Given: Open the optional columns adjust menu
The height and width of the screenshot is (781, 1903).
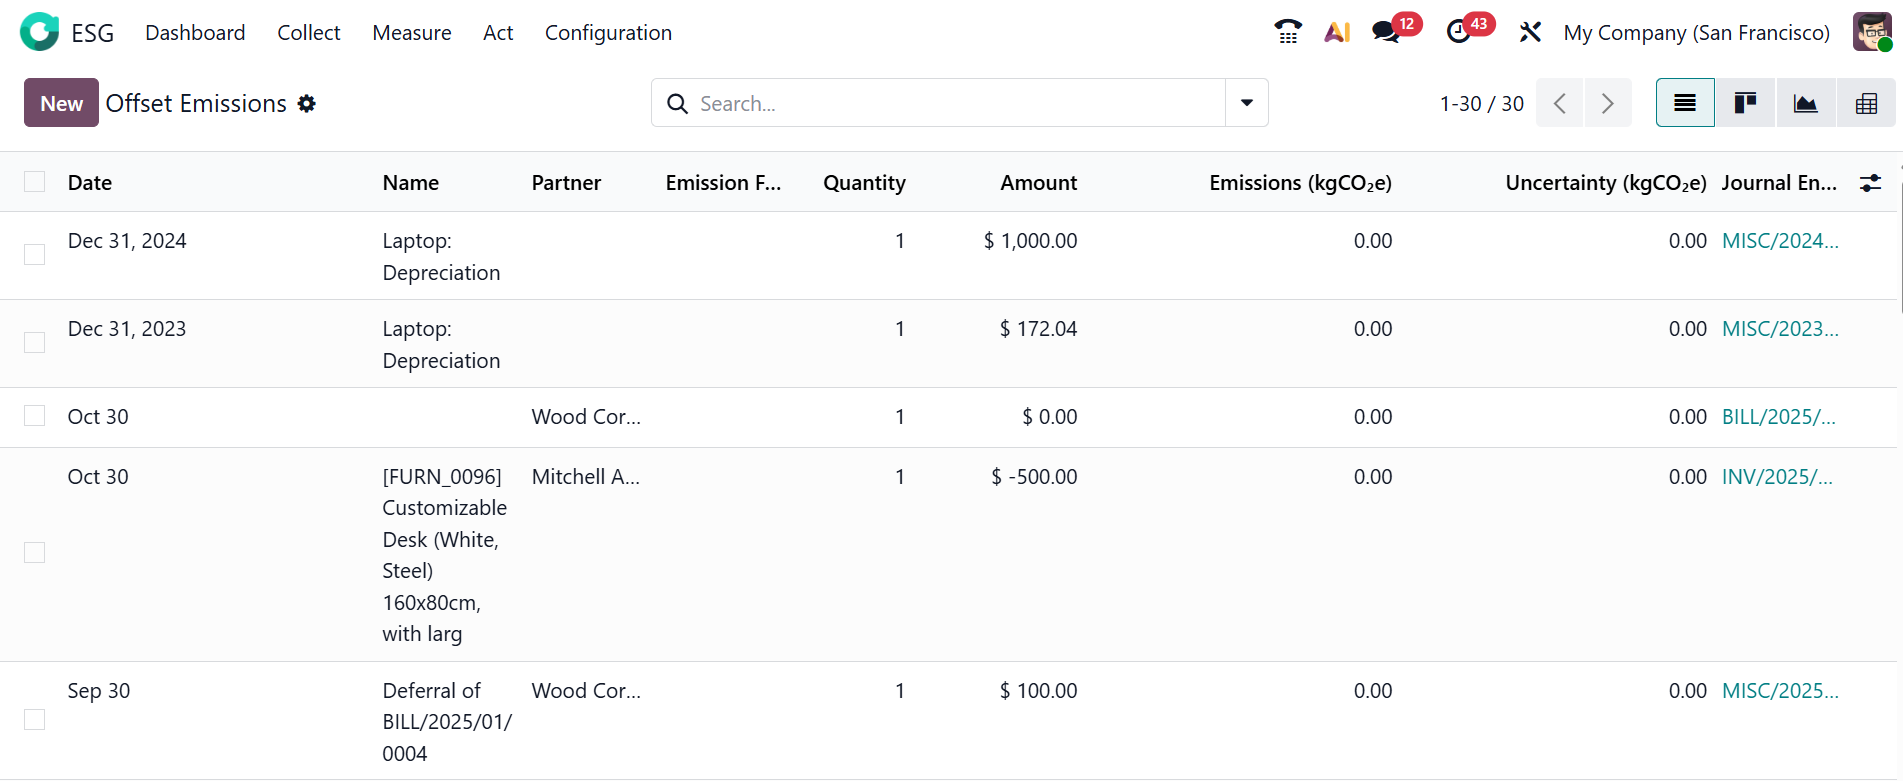Looking at the screenshot, I should click(1870, 183).
